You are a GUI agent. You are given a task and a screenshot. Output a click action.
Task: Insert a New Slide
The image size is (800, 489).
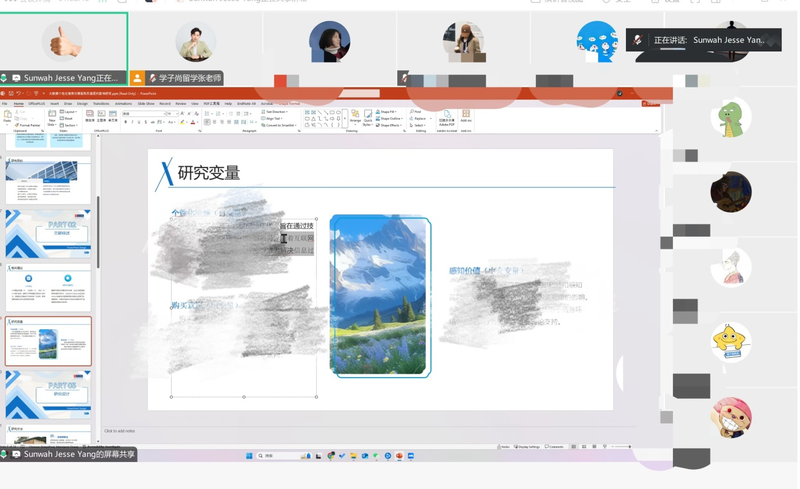pyautogui.click(x=52, y=117)
